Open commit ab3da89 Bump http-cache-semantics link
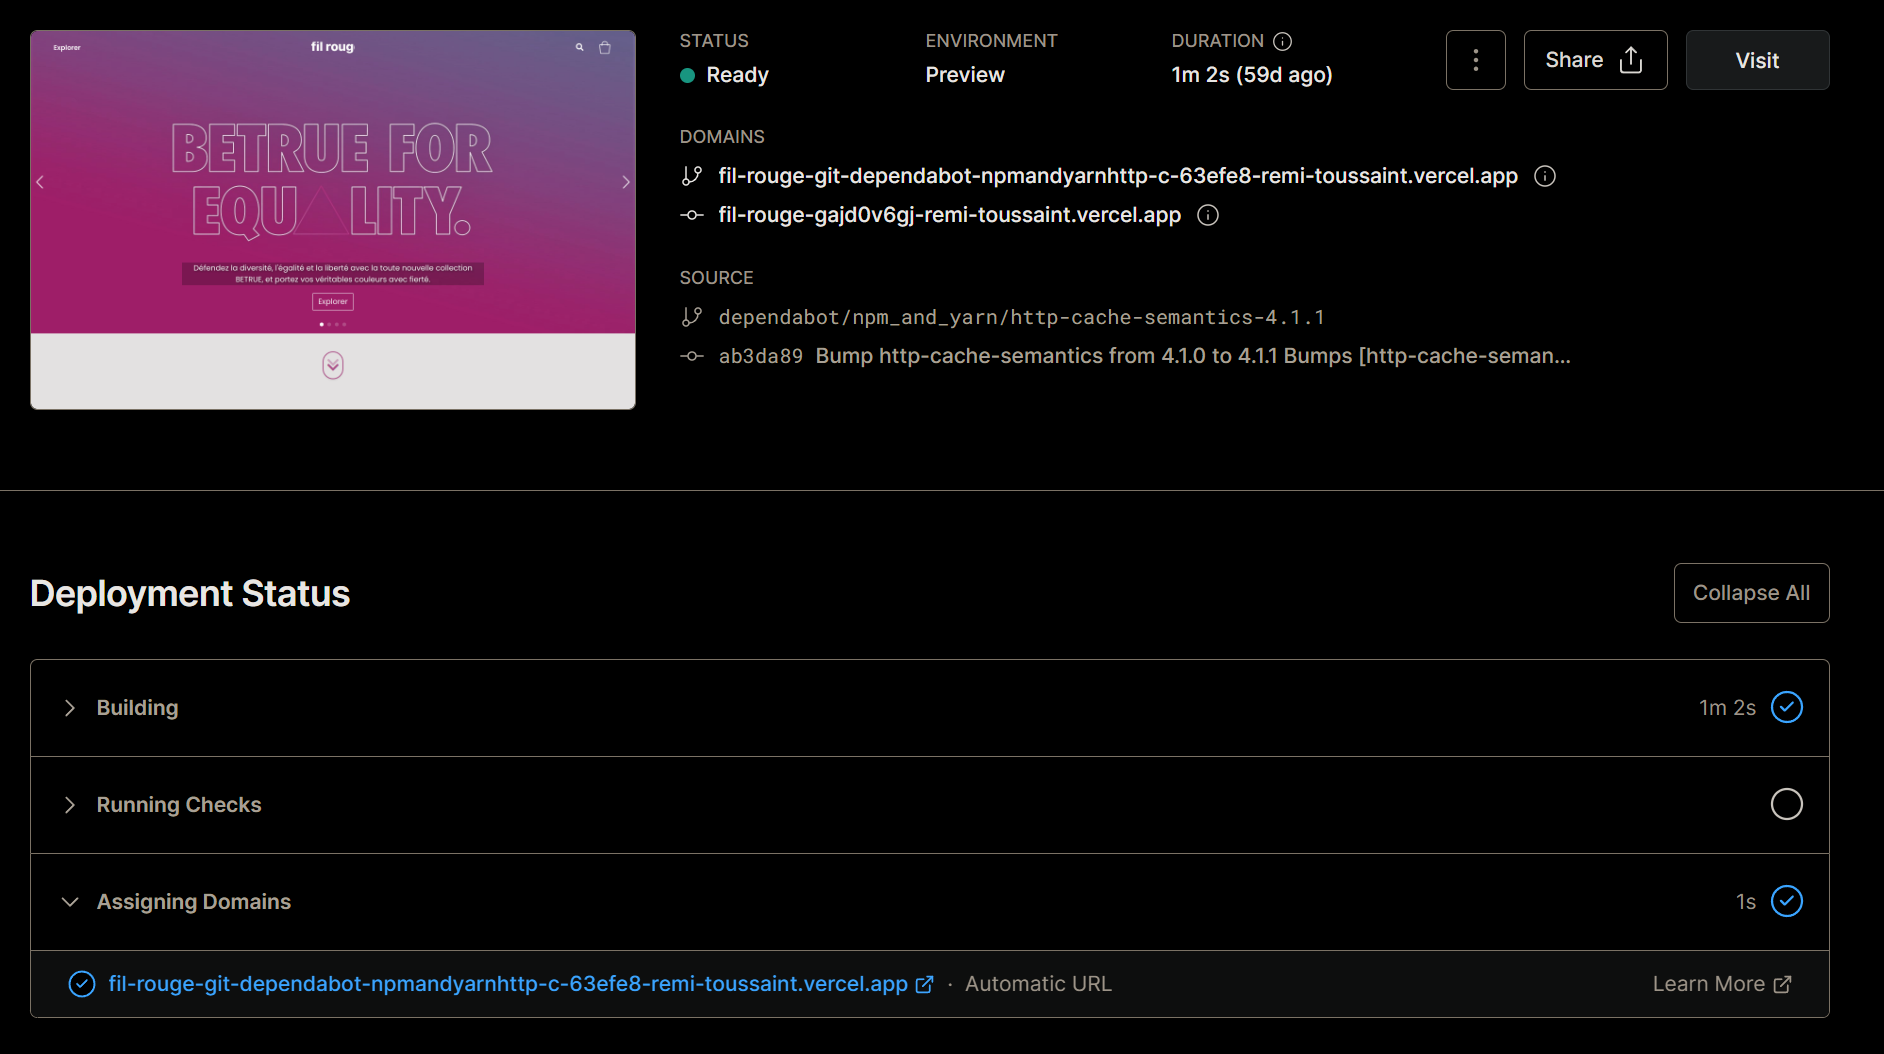This screenshot has height=1054, width=1884. [1144, 356]
